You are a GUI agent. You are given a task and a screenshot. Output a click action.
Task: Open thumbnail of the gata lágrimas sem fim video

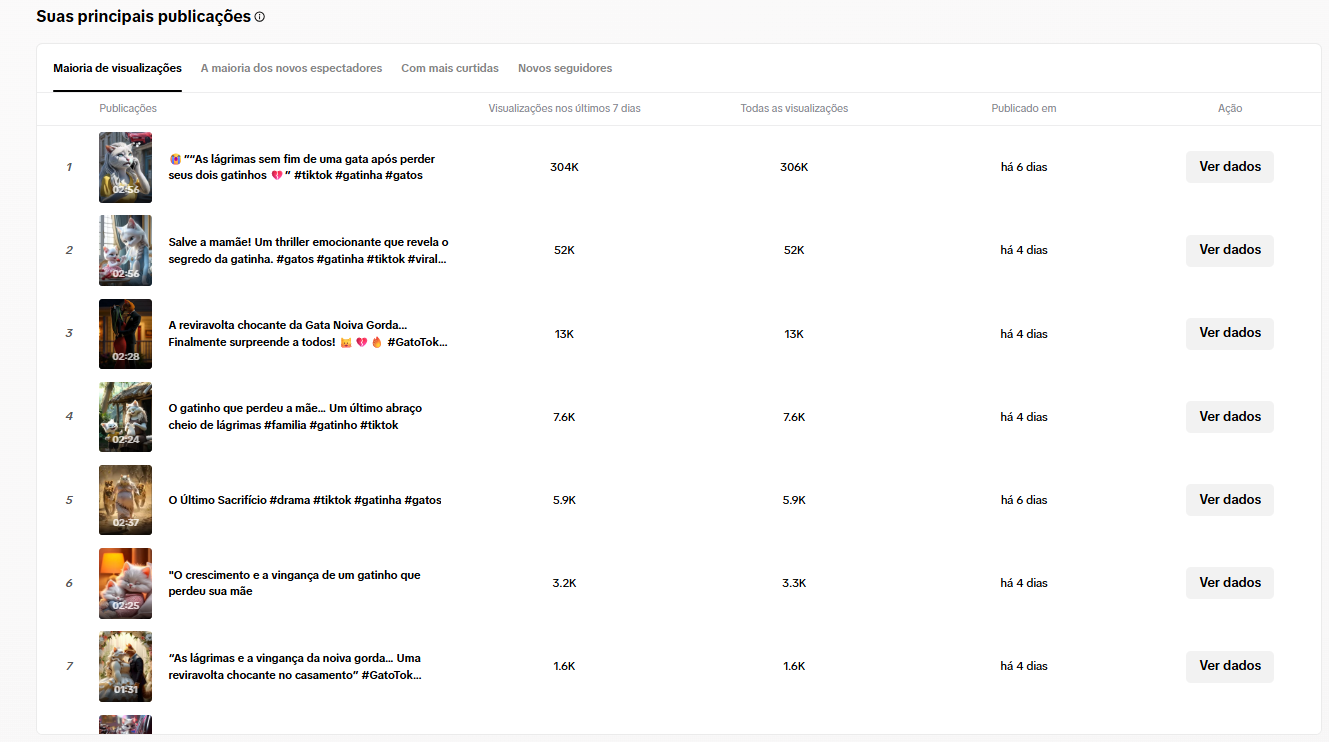coord(126,167)
